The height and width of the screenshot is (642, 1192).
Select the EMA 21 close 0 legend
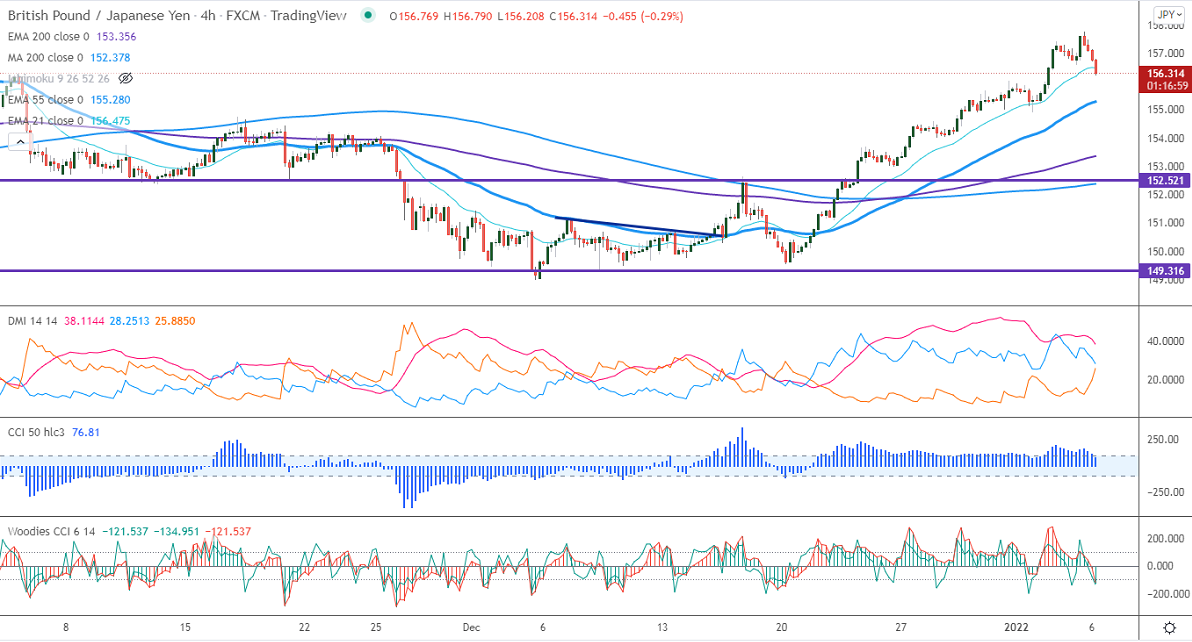[x=46, y=121]
